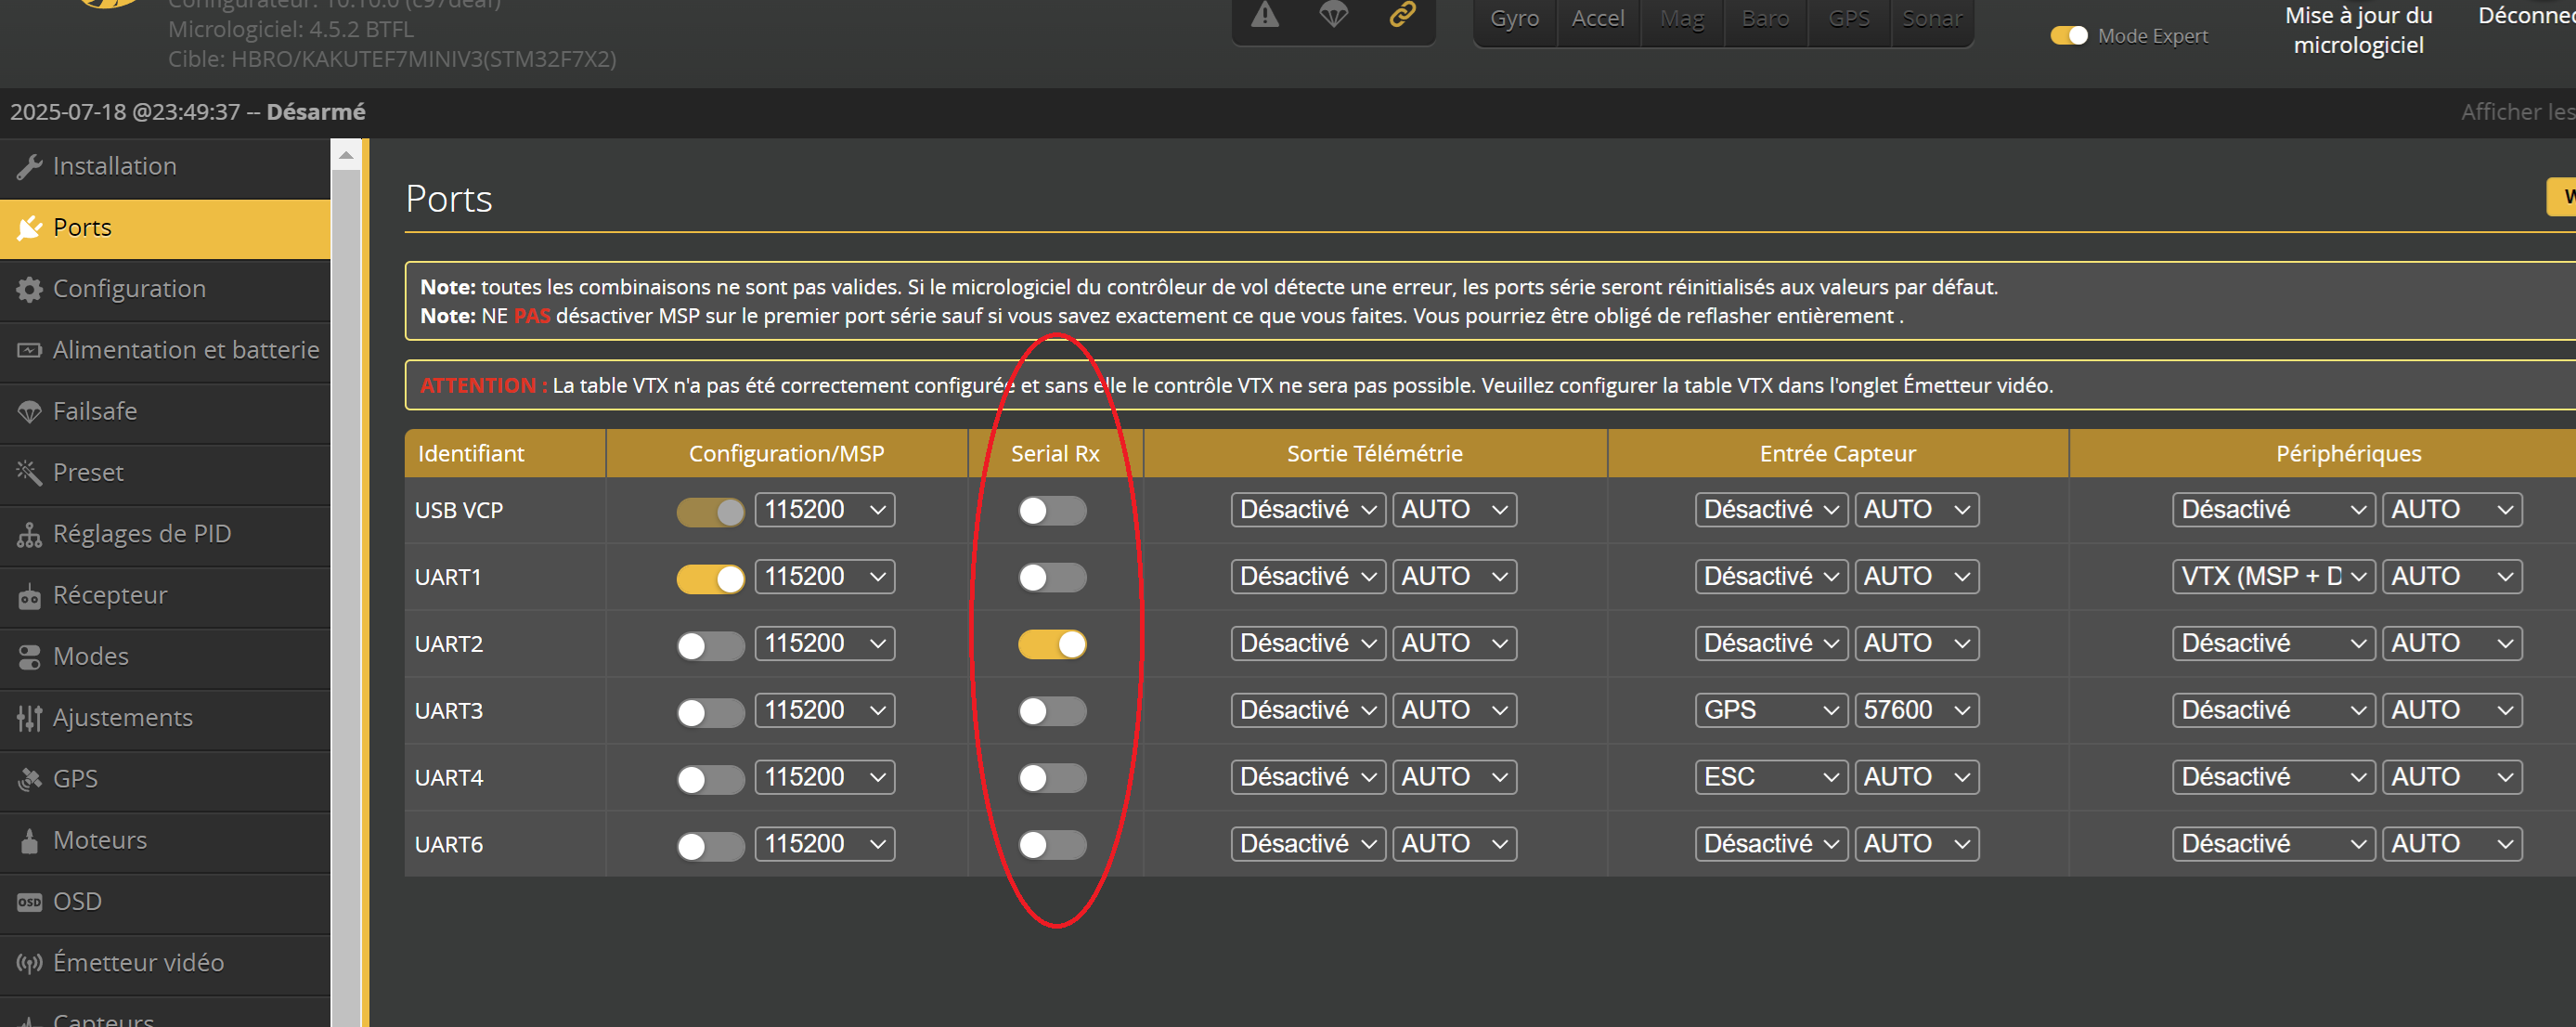Click the Configuration gear icon
2576x1027 pixels.
coord(29,289)
